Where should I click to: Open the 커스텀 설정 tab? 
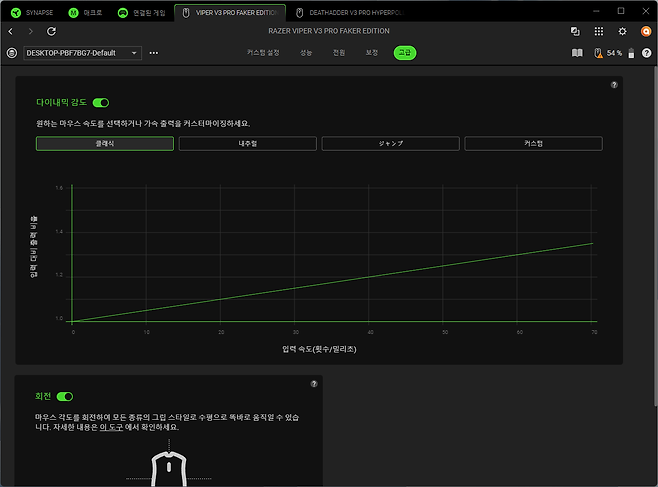click(263, 52)
